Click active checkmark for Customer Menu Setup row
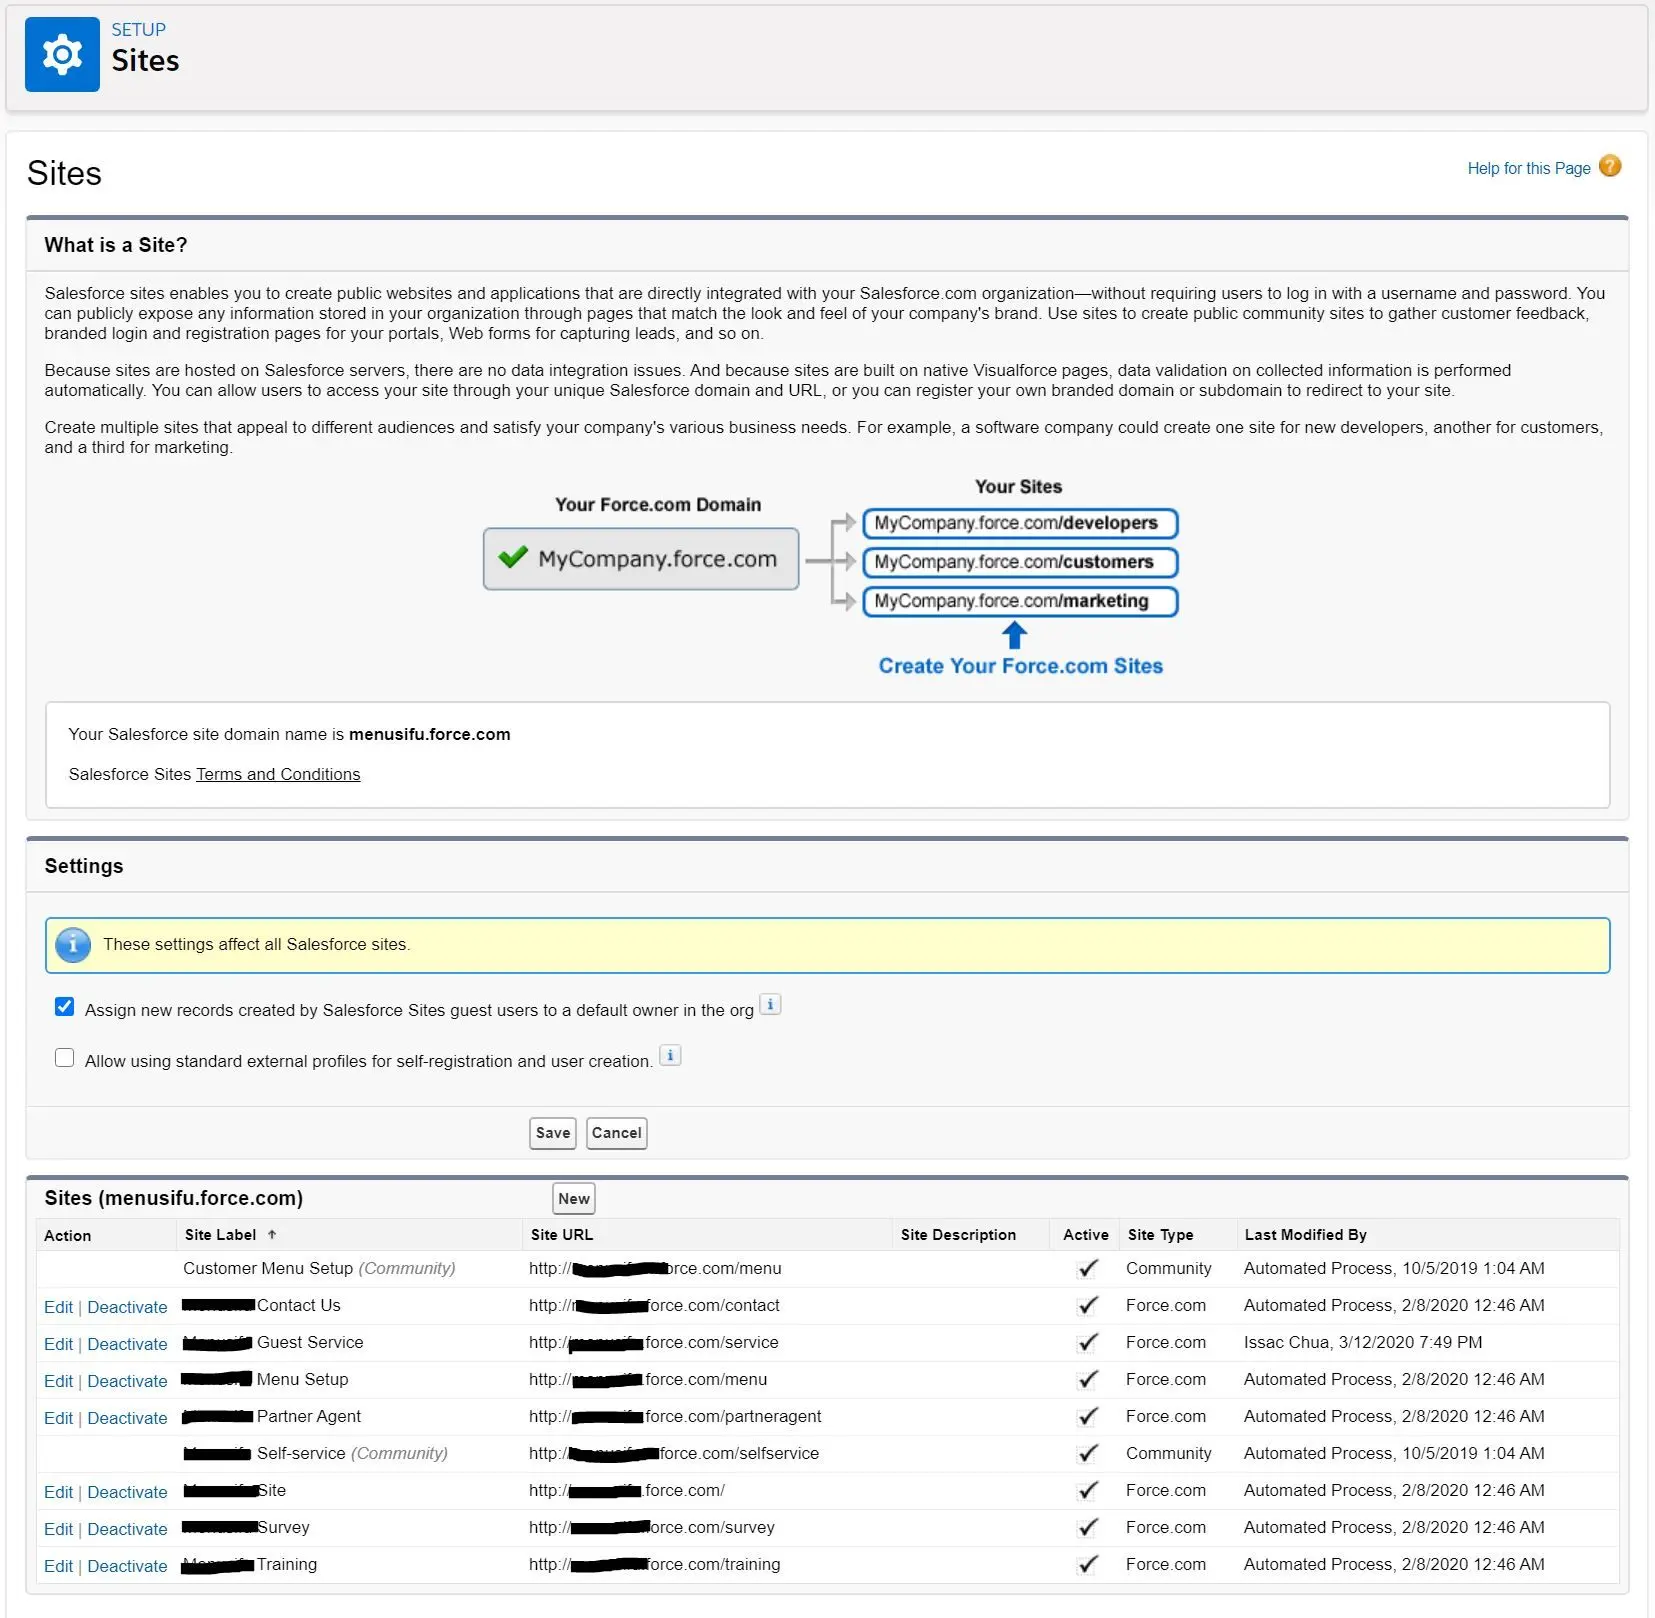Viewport: 1655px width, 1618px height. click(x=1088, y=1268)
